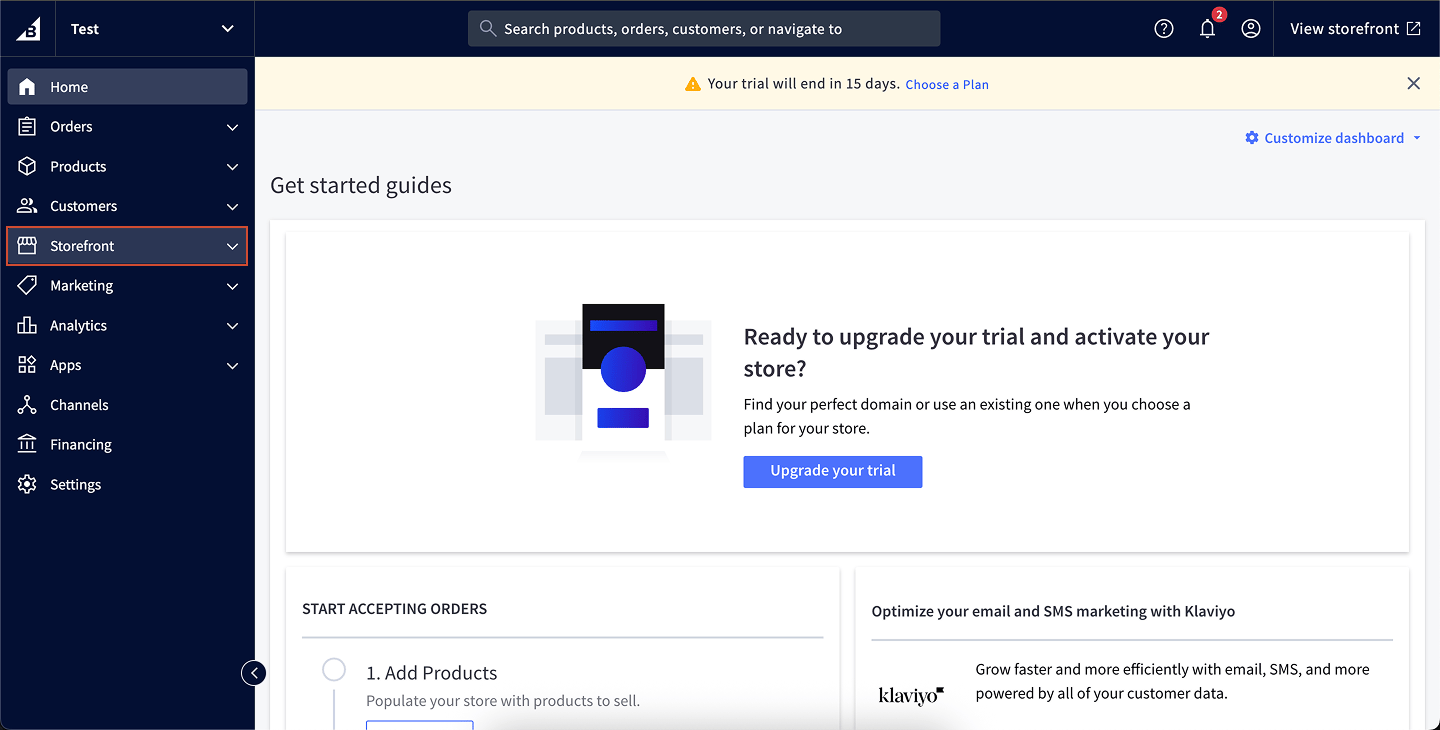Click the Choose a Plan link
The image size is (1440, 730).
[x=947, y=85]
